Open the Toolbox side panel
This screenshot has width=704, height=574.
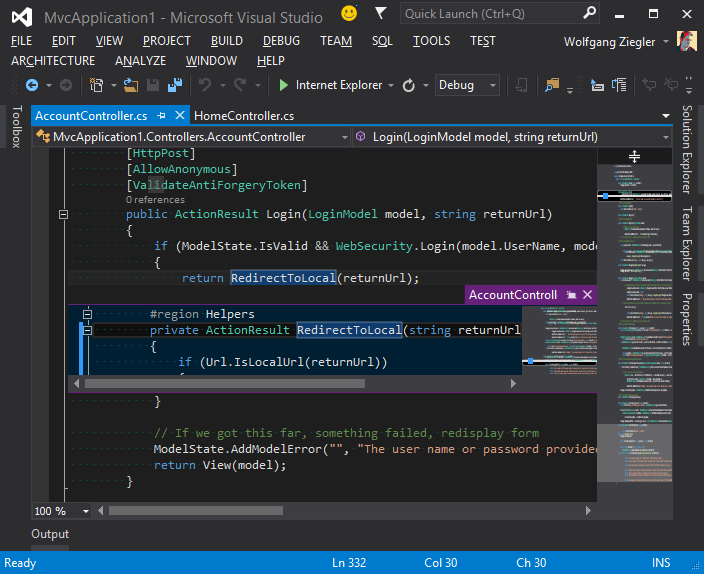pyautogui.click(x=16, y=127)
